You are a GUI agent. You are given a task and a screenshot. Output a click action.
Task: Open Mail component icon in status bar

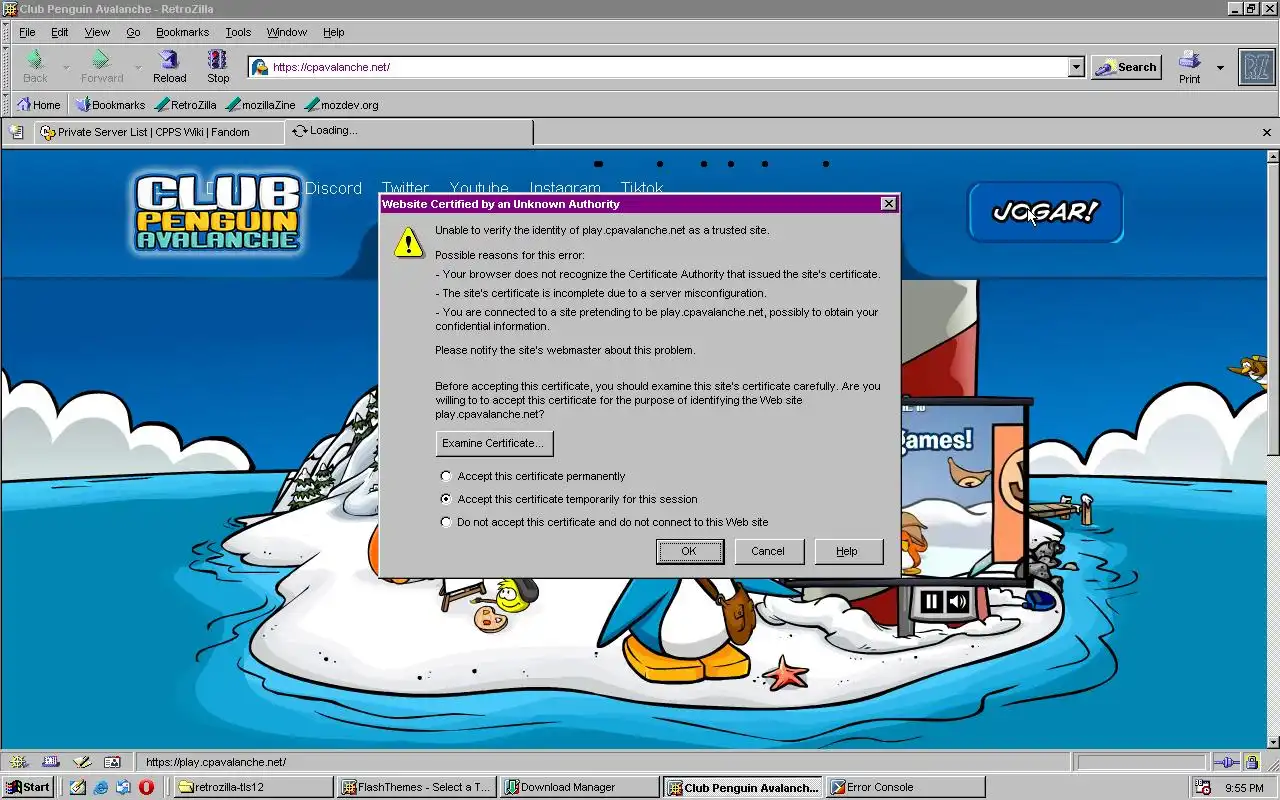[x=50, y=762]
